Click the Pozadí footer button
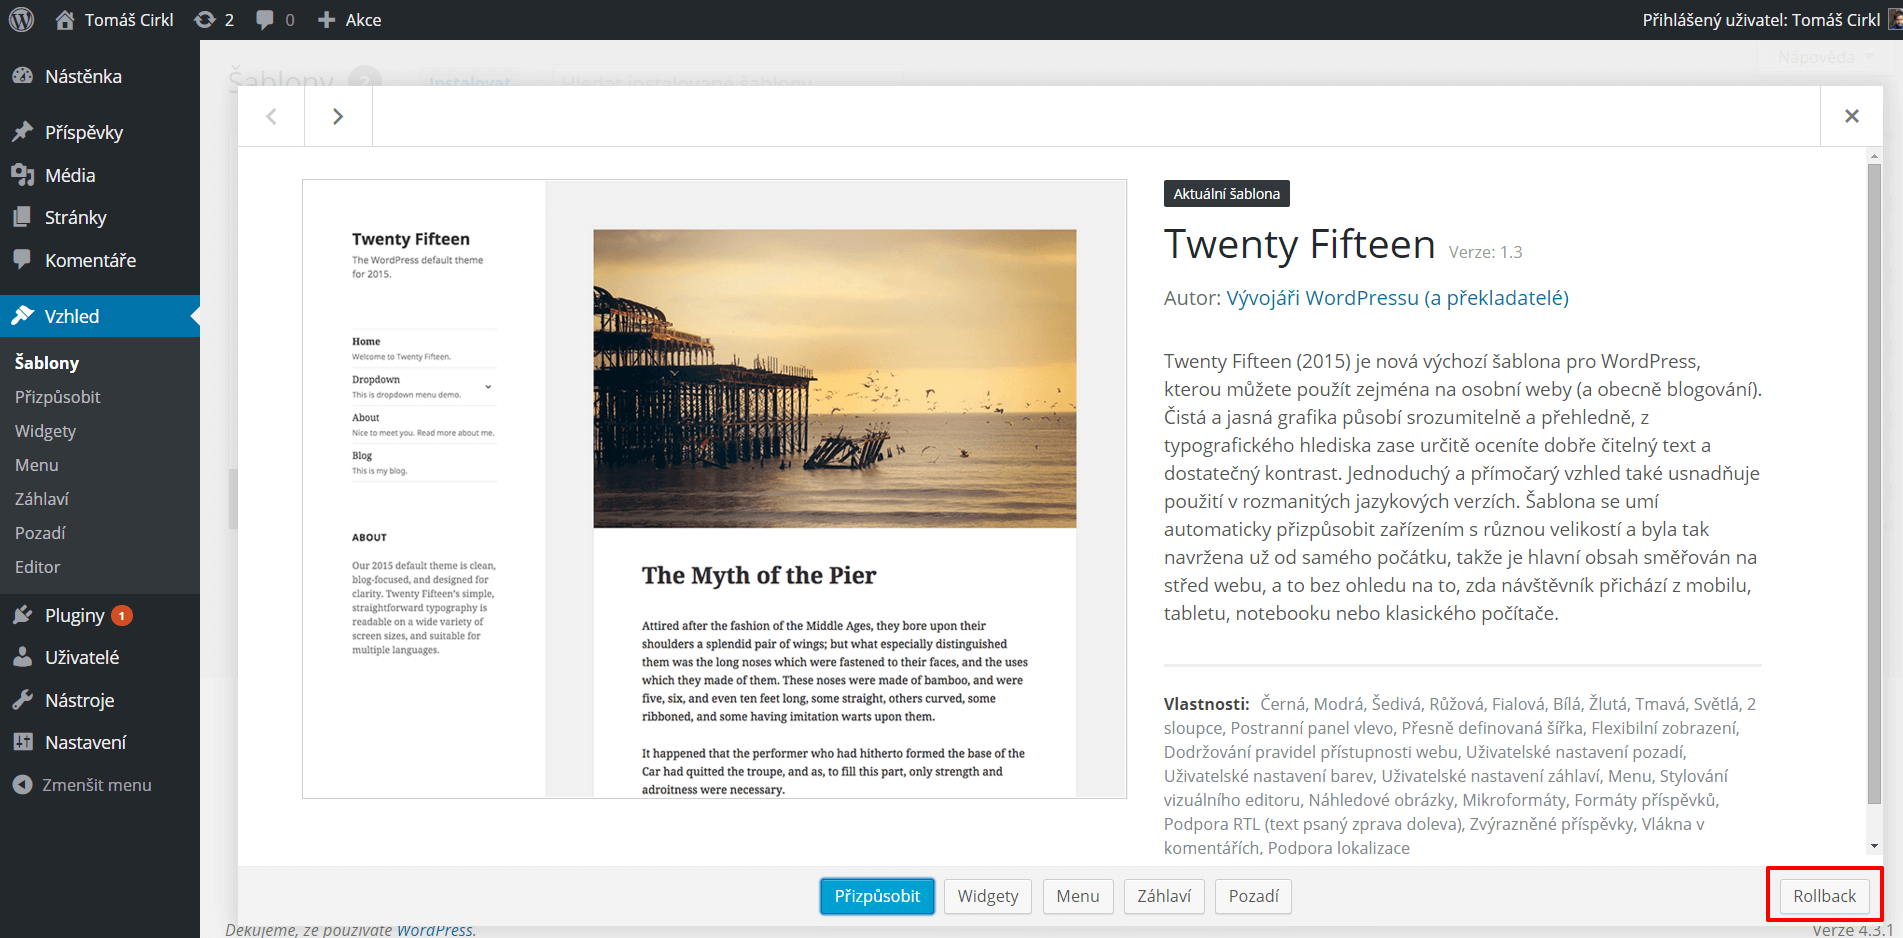The image size is (1903, 938). pos(1254,896)
